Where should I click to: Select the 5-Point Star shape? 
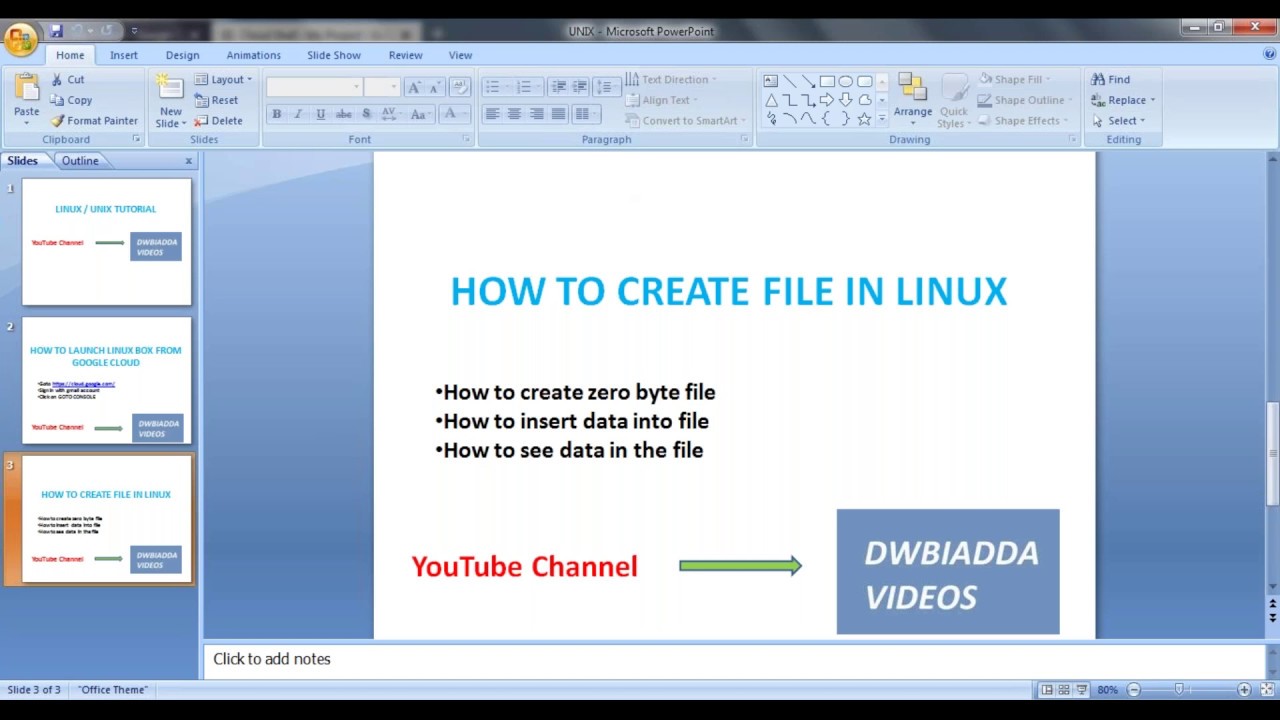point(865,119)
